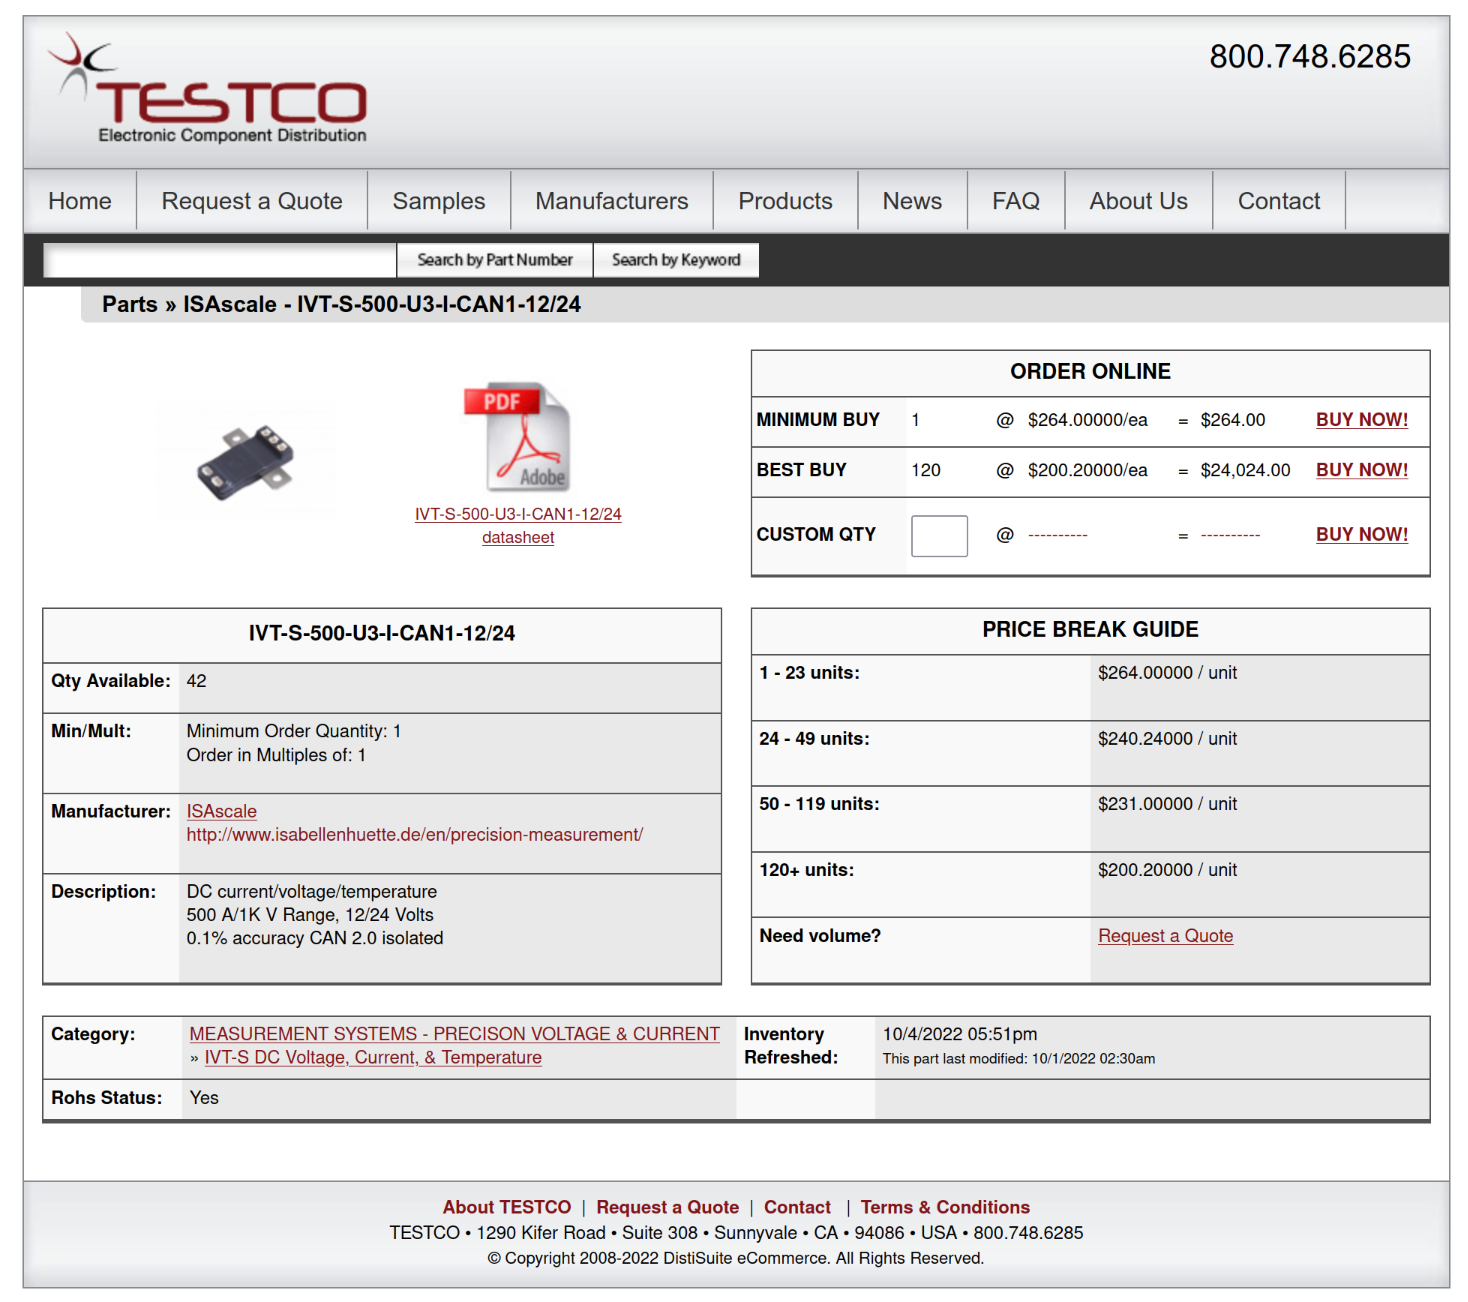
Task: Click BUY NOW for Best Buy
Action: click(1361, 470)
